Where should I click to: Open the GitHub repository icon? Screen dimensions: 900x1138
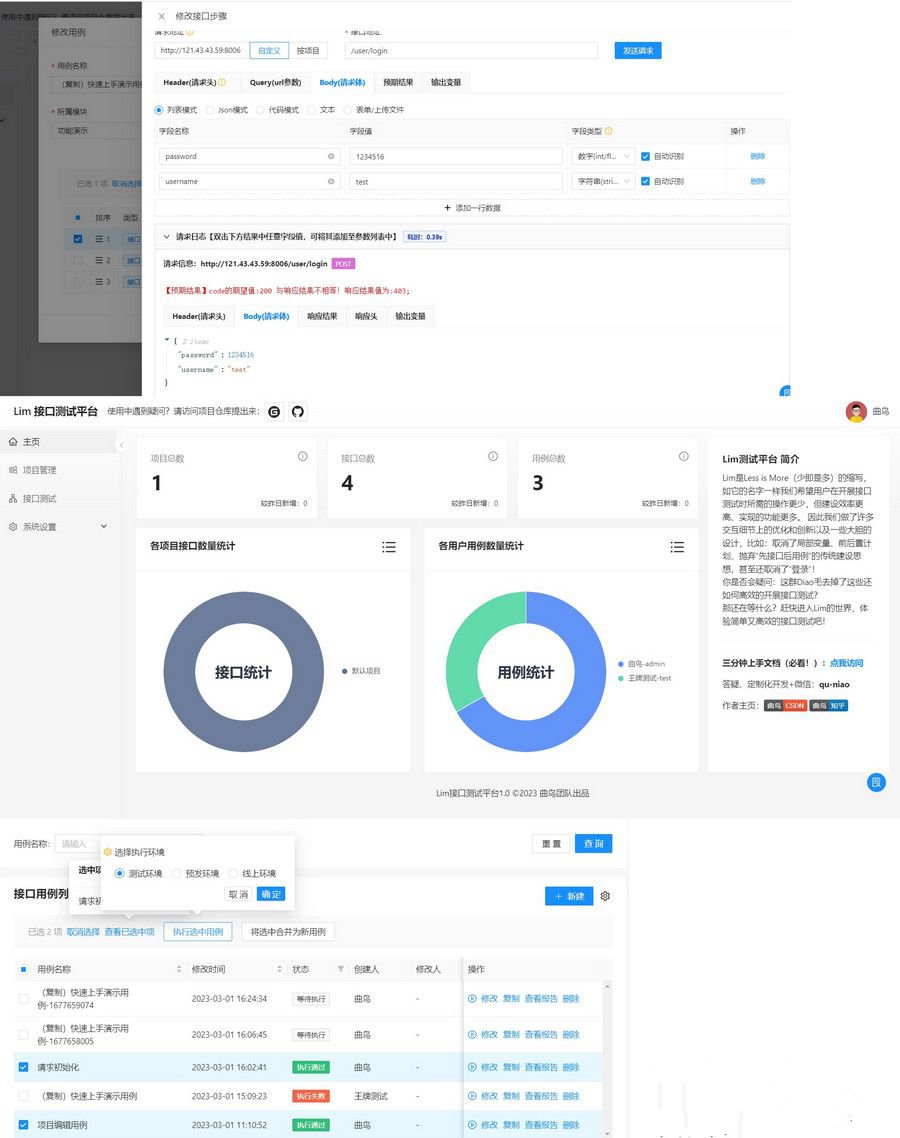click(x=297, y=412)
